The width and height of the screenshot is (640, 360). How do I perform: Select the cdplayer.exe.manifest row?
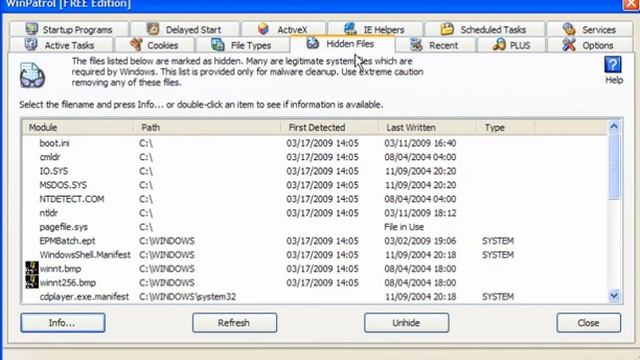coord(314,297)
